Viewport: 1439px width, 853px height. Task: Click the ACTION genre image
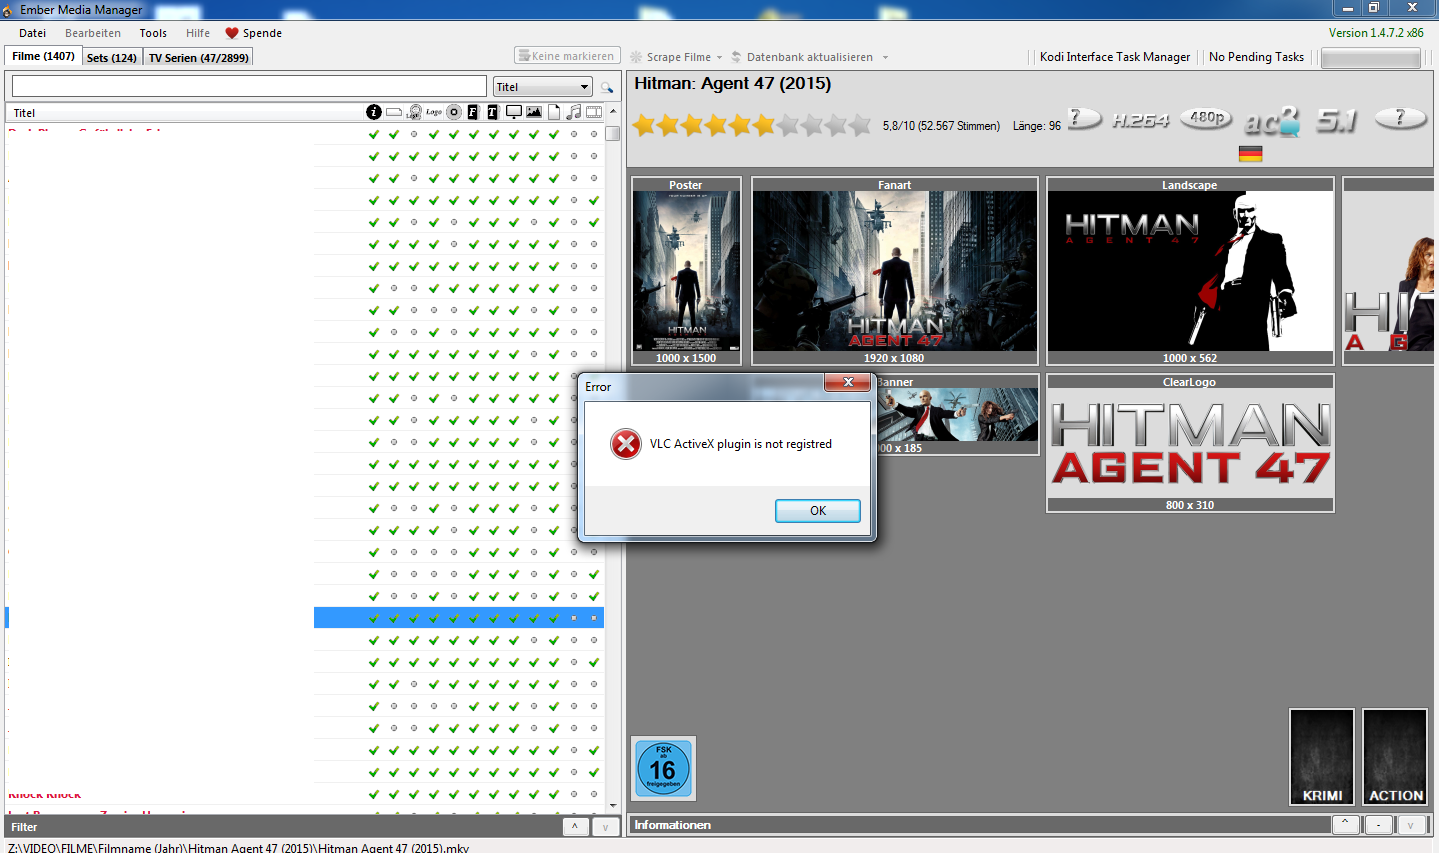[1395, 757]
